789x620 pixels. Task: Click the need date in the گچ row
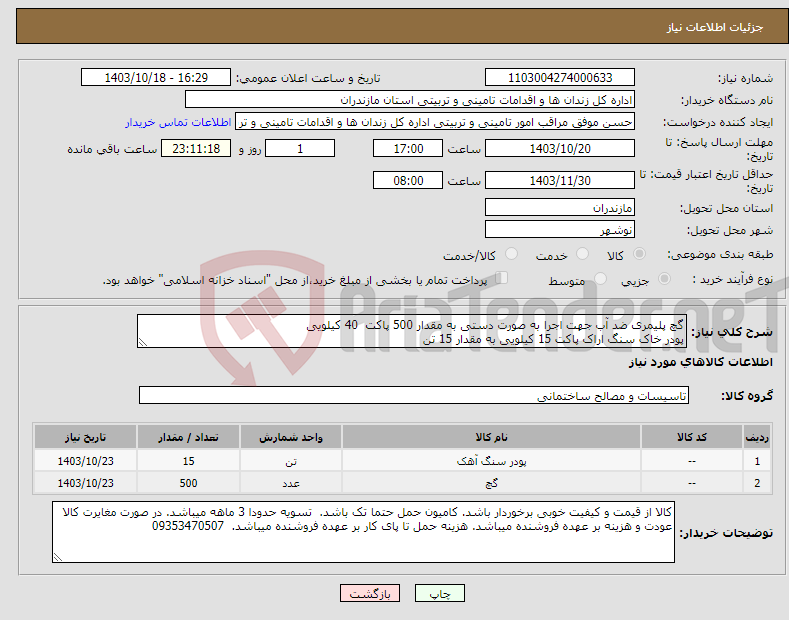tap(86, 483)
